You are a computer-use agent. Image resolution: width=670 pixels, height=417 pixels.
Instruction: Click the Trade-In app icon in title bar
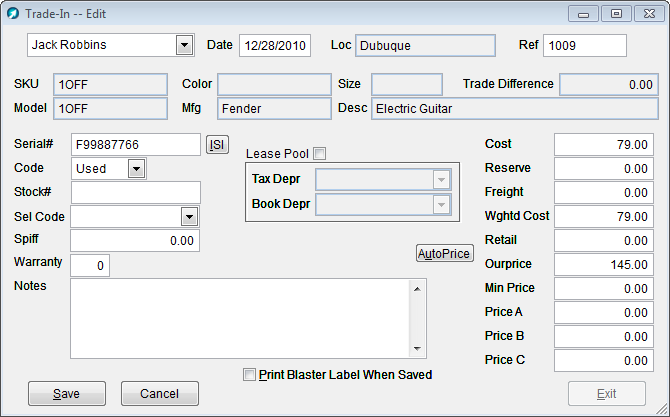[13, 14]
